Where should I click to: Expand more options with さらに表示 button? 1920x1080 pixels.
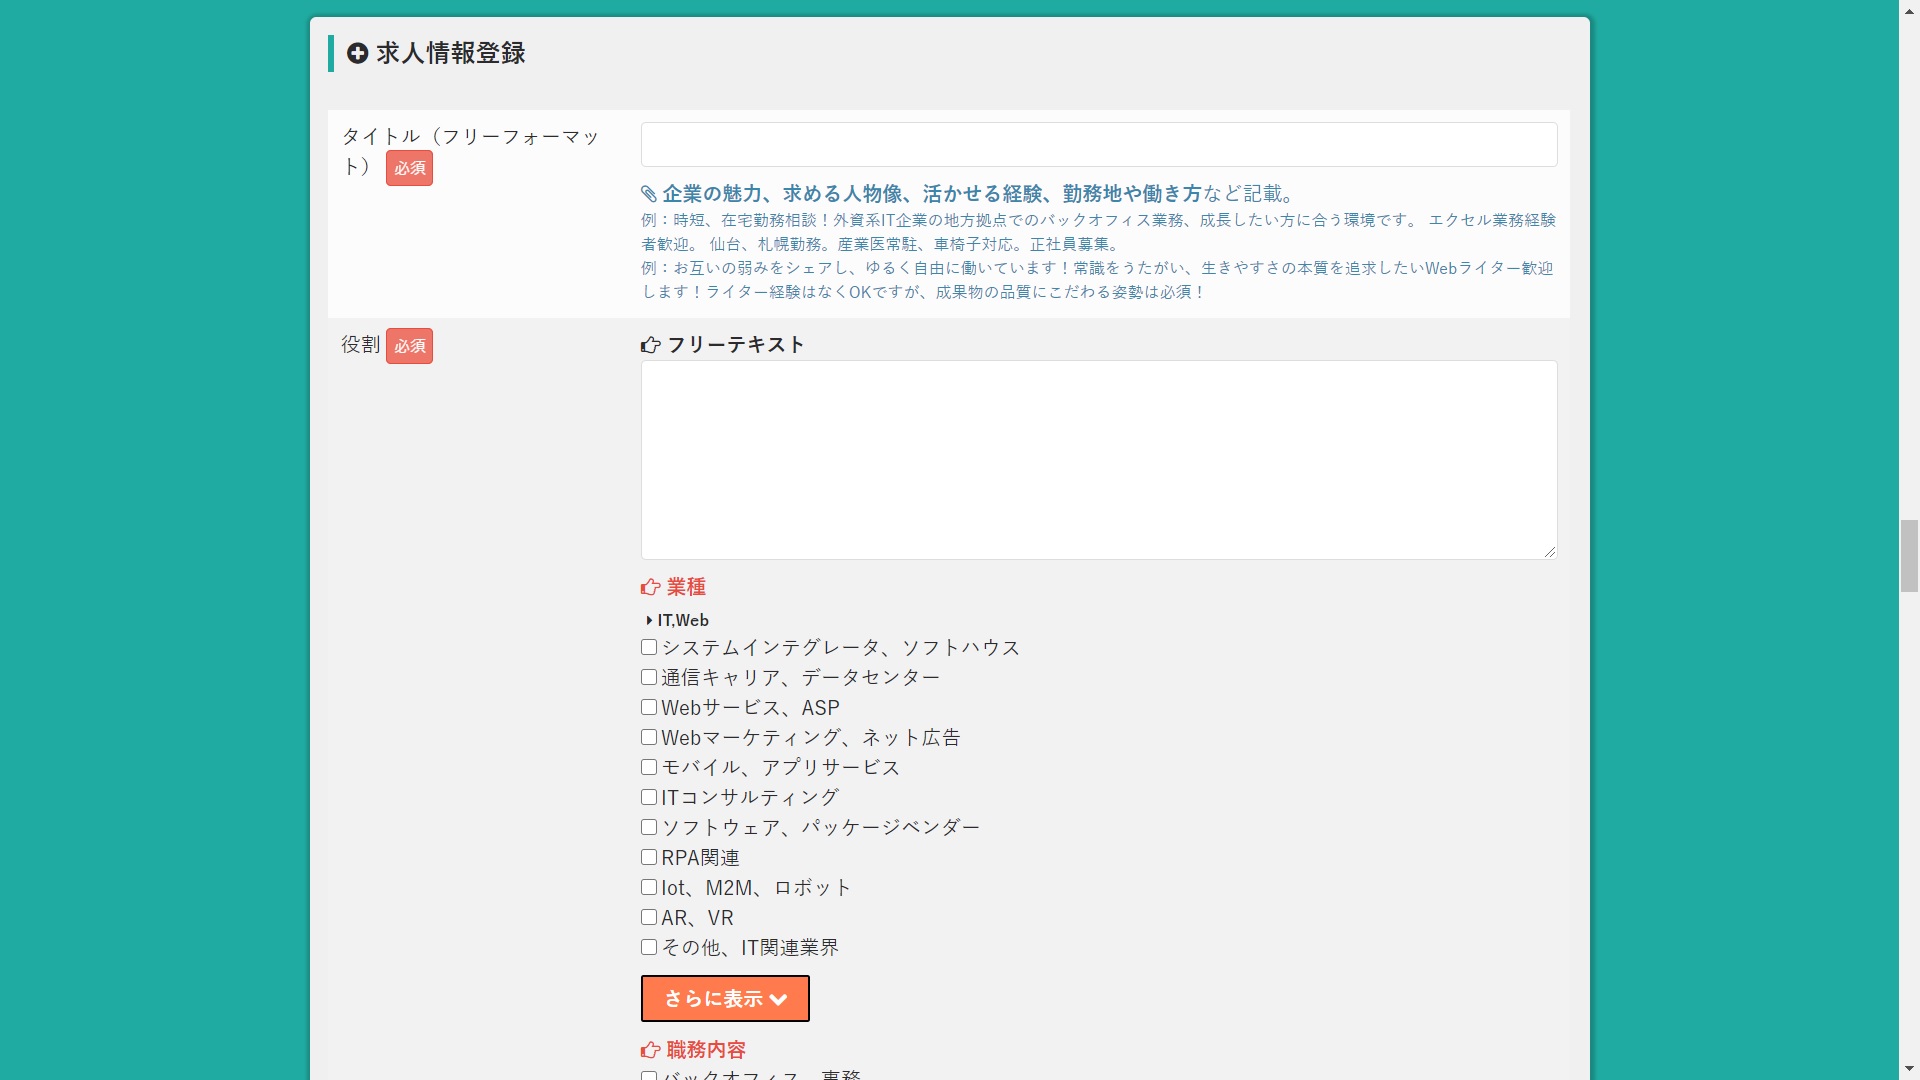point(725,999)
